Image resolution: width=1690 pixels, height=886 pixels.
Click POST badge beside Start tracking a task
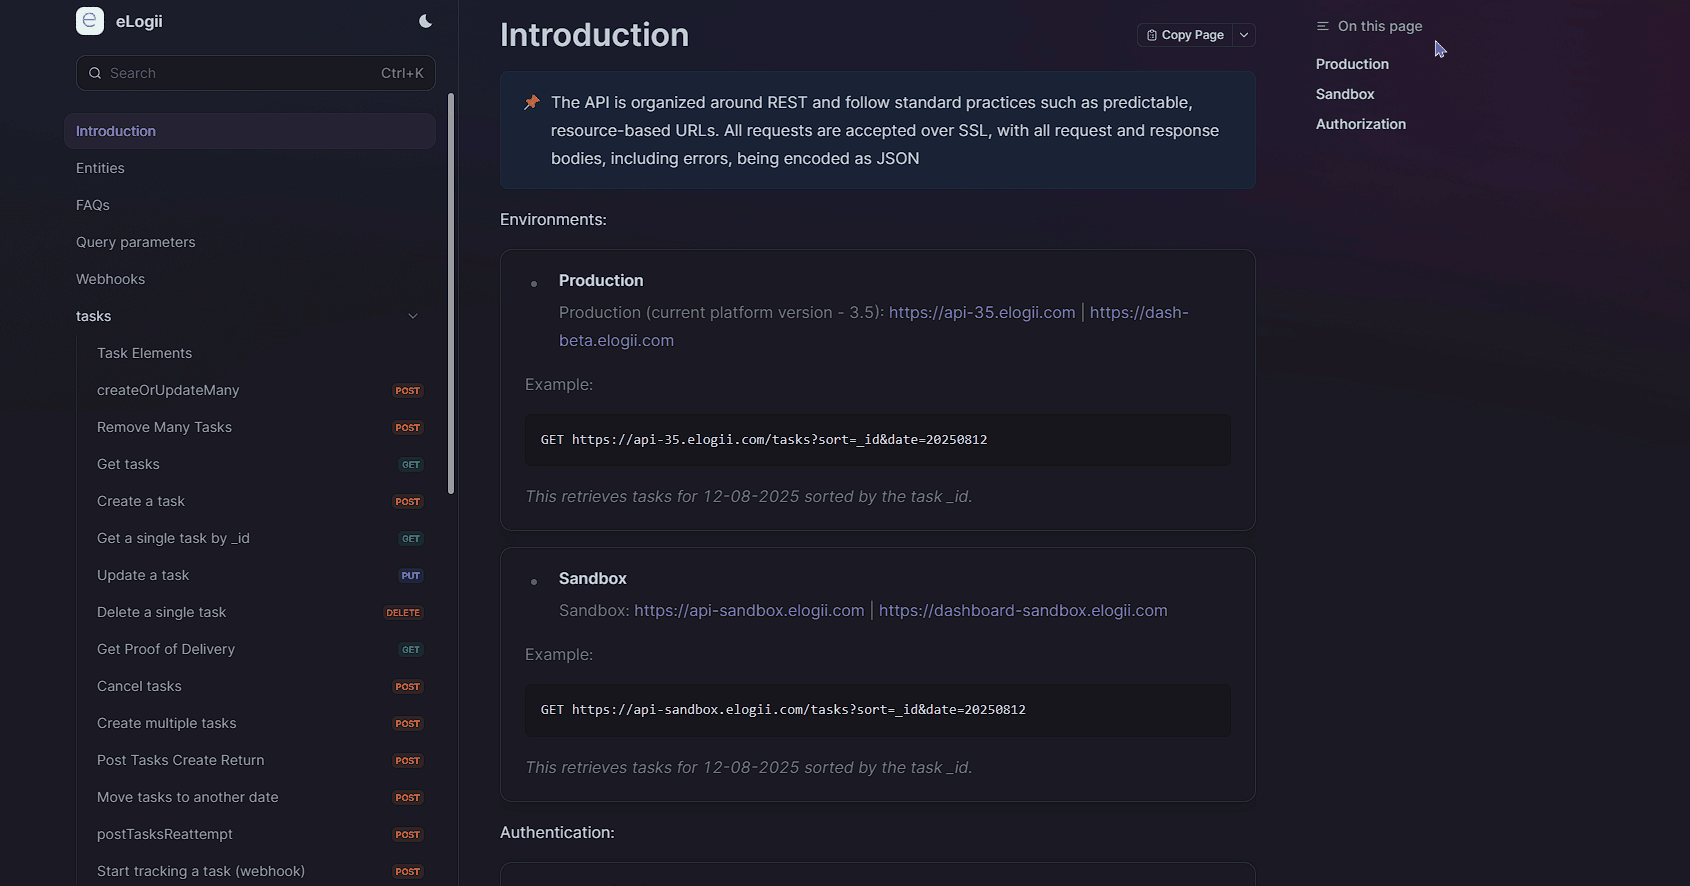point(407,872)
